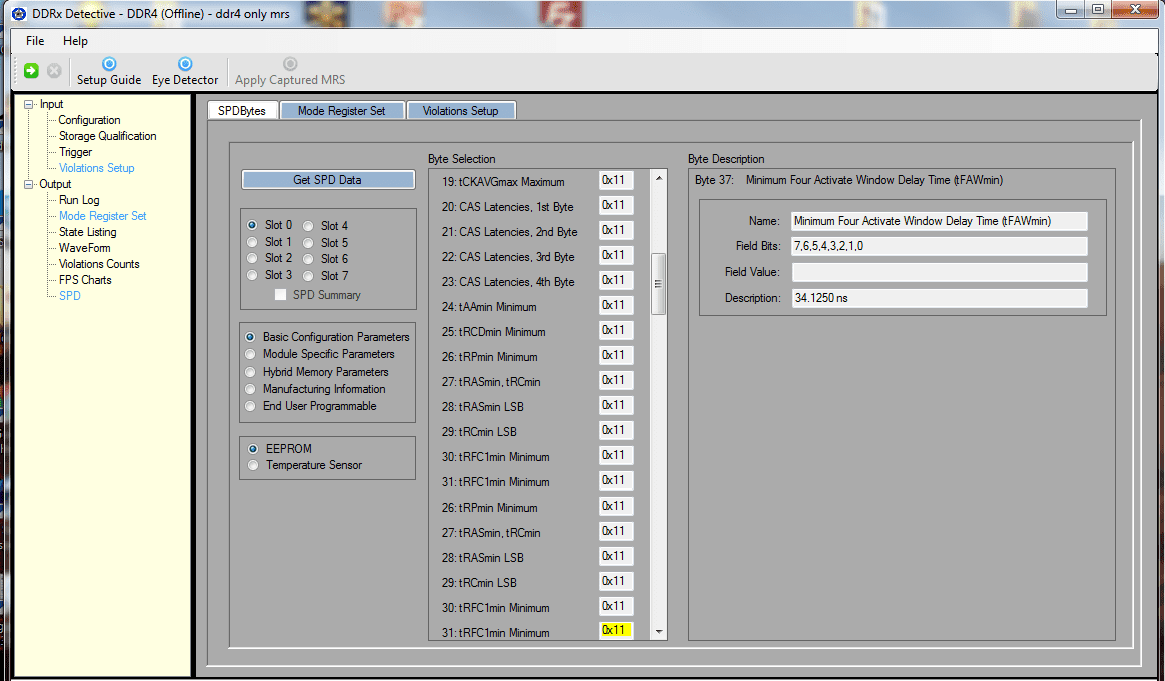
Task: Select Trigger in the Input tree
Action: coord(76,152)
